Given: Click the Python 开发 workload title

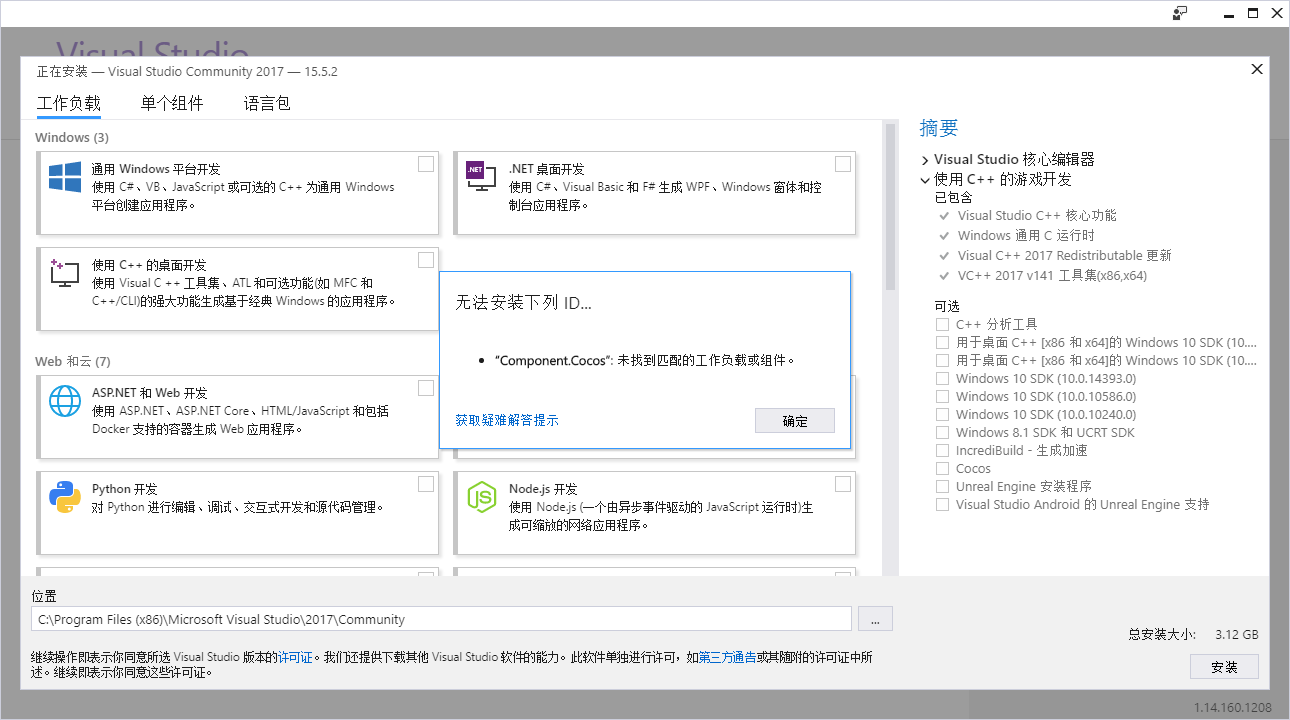Looking at the screenshot, I should (125, 489).
